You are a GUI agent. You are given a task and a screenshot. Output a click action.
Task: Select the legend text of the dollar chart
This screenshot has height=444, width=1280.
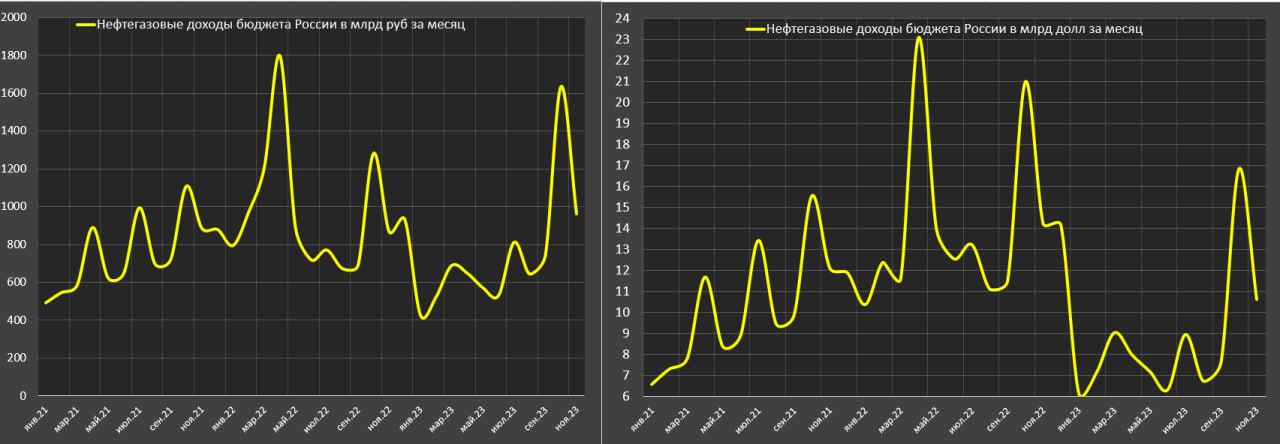[x=955, y=30]
